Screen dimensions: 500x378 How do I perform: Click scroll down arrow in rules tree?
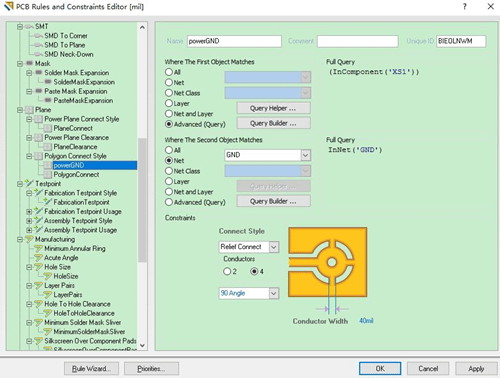click(142, 346)
